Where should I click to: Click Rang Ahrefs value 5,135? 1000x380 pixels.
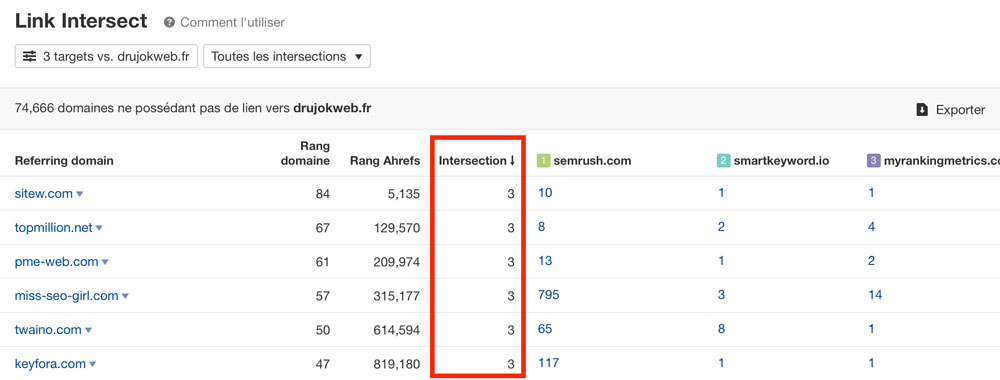point(403,194)
